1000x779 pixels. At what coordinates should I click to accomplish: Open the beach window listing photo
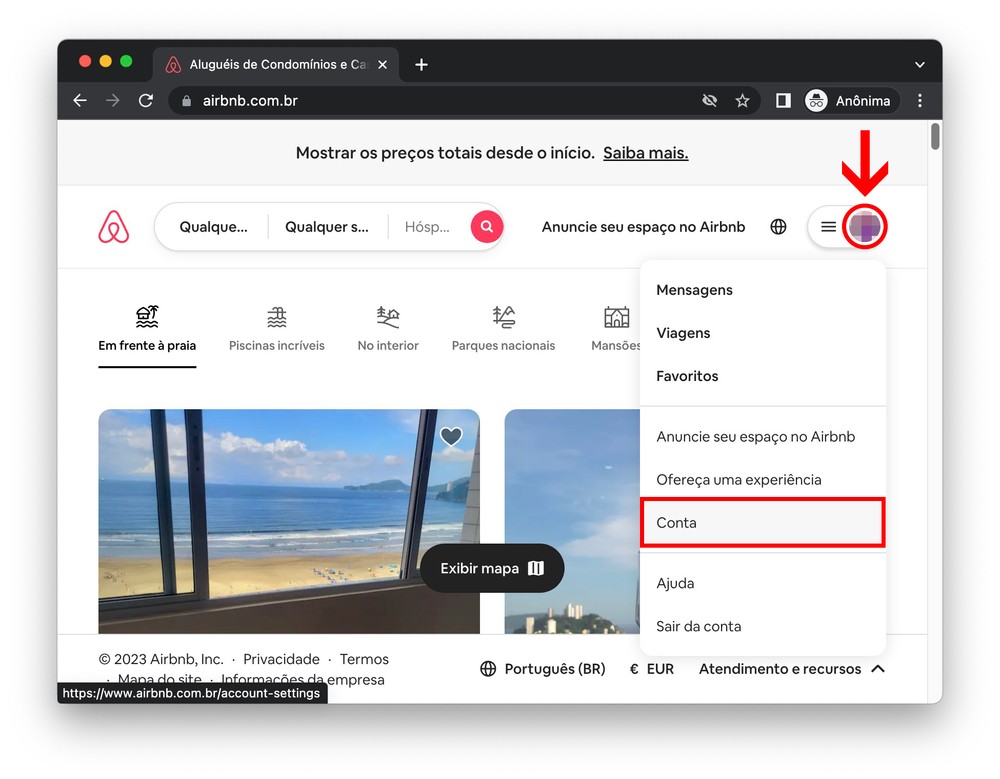289,521
